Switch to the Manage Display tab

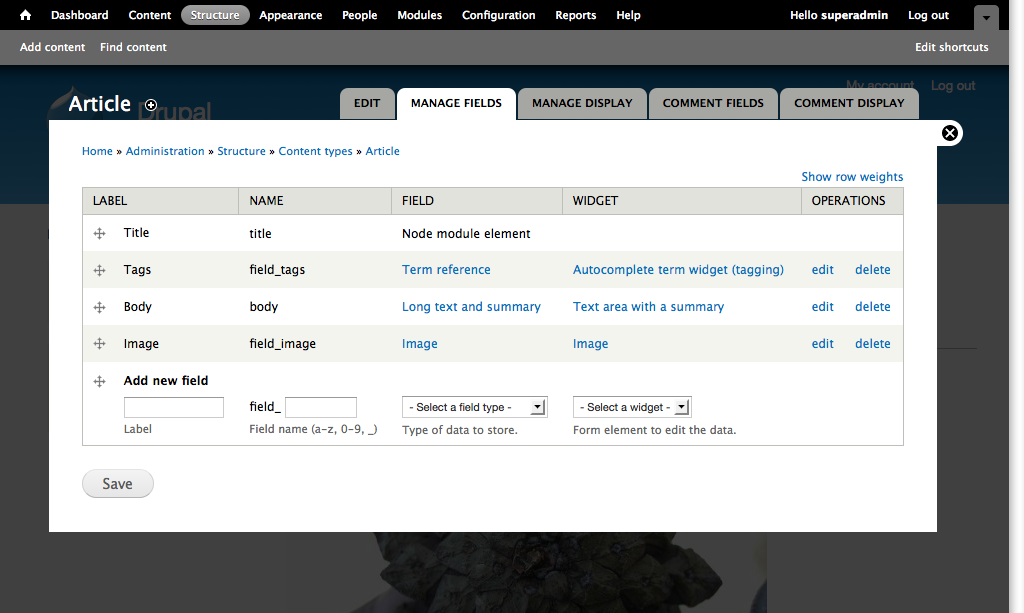click(x=582, y=103)
